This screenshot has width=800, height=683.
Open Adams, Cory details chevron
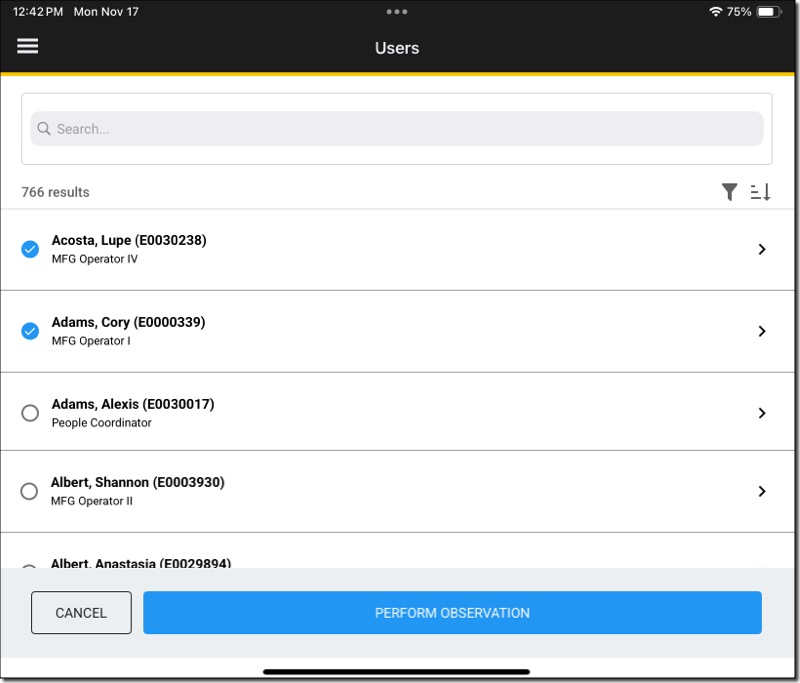761,331
